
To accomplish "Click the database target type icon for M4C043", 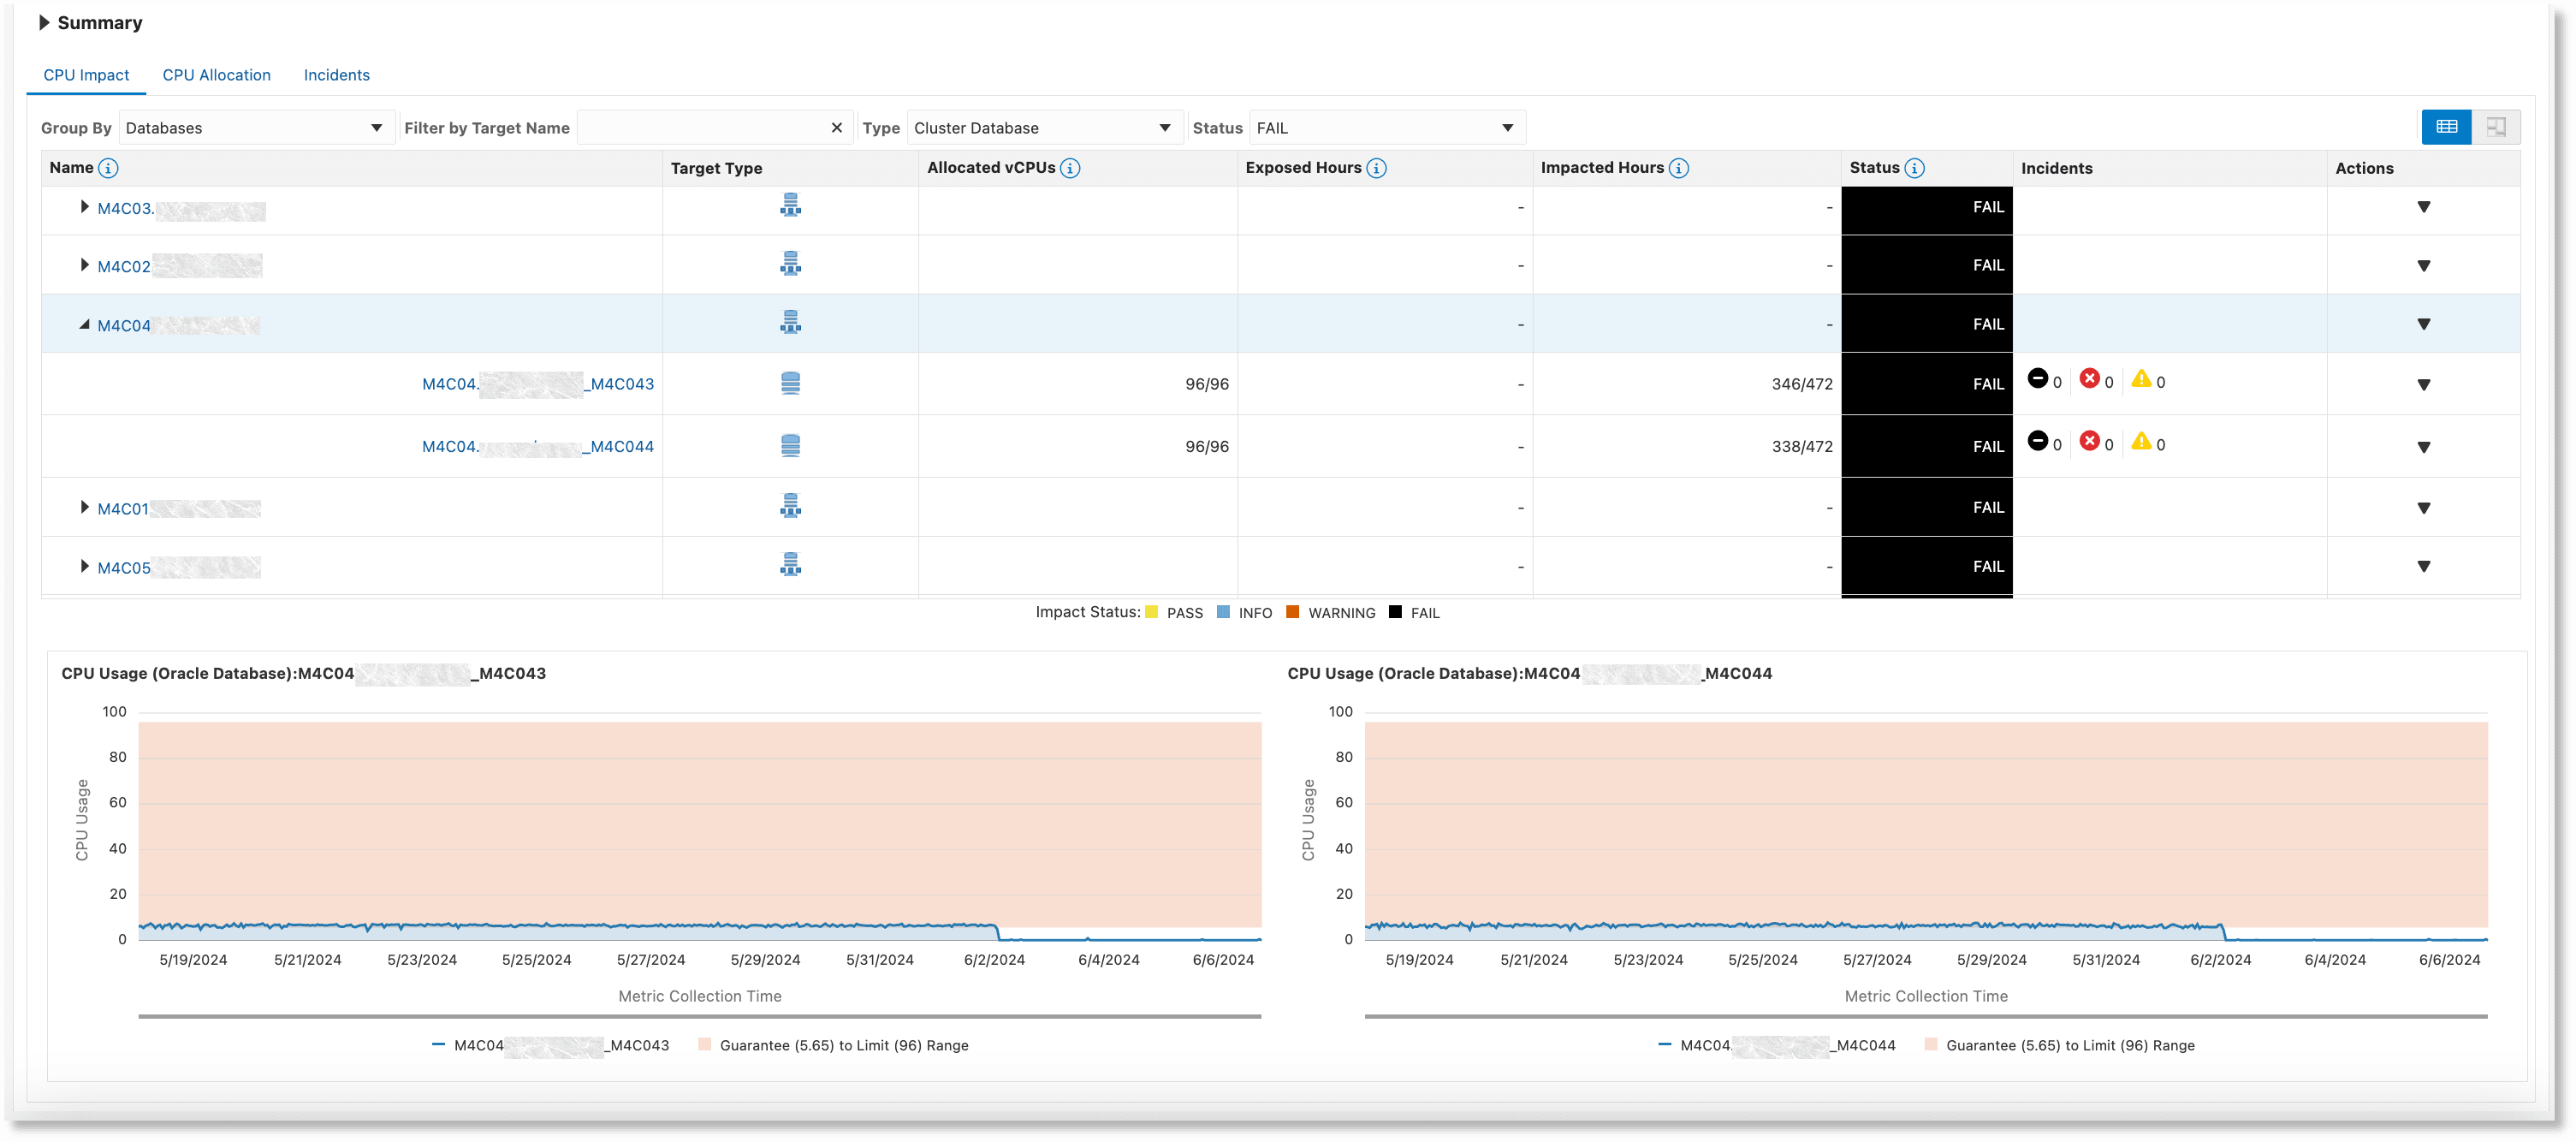I will coord(791,383).
